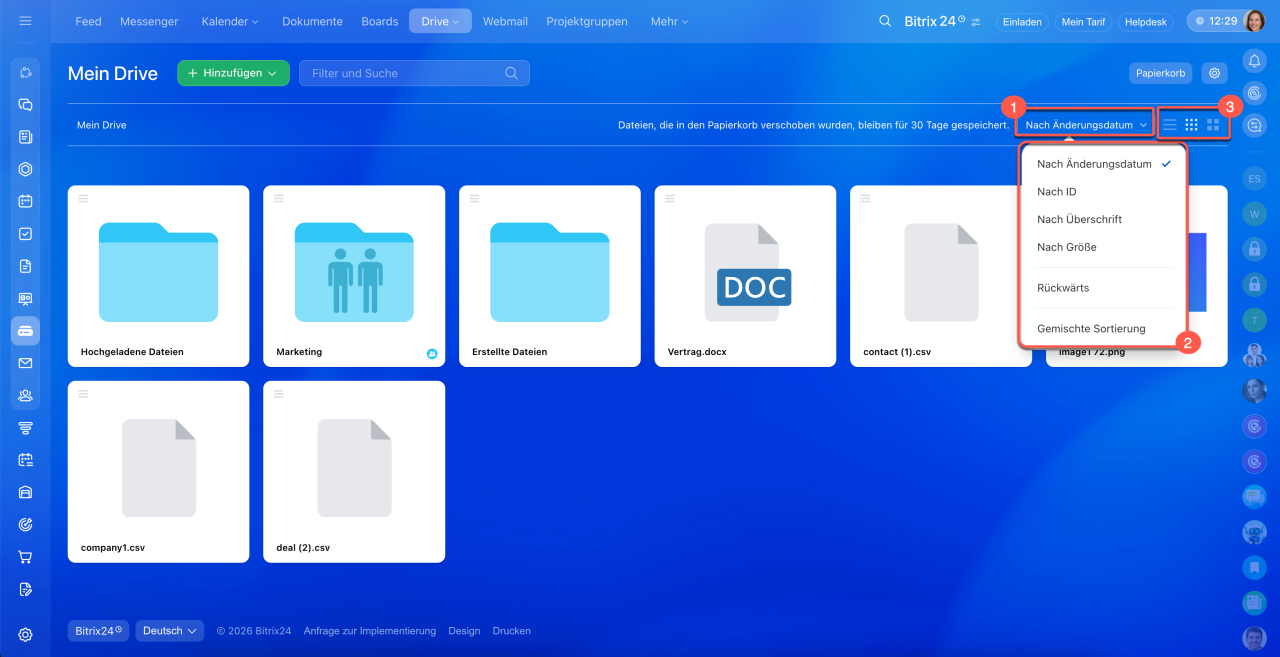Open mail envelope icon in left sidebar
The width and height of the screenshot is (1280, 657).
coord(26,363)
